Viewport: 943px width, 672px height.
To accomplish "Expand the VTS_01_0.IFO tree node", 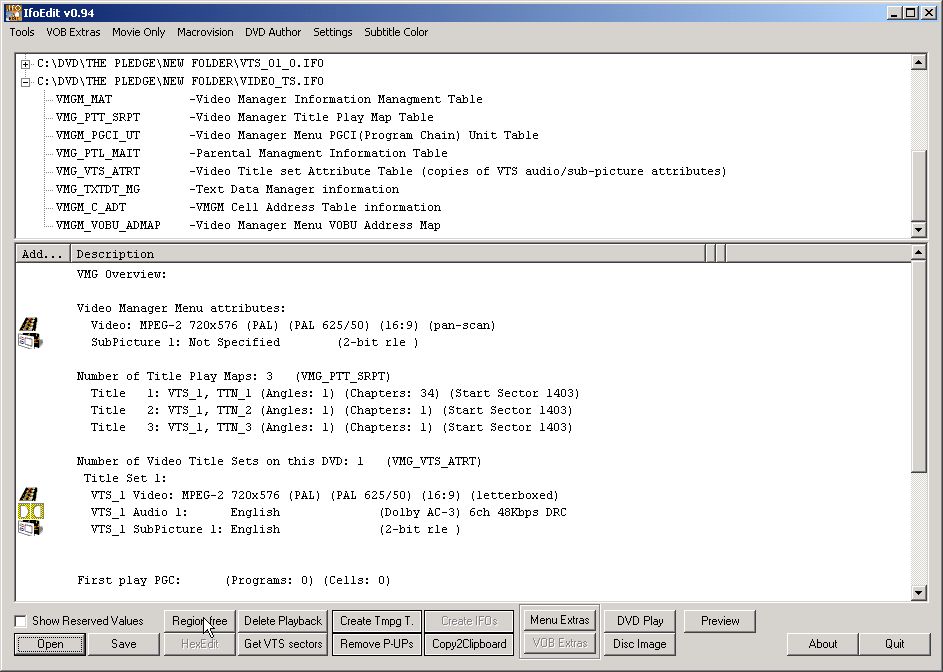I will coord(25,64).
